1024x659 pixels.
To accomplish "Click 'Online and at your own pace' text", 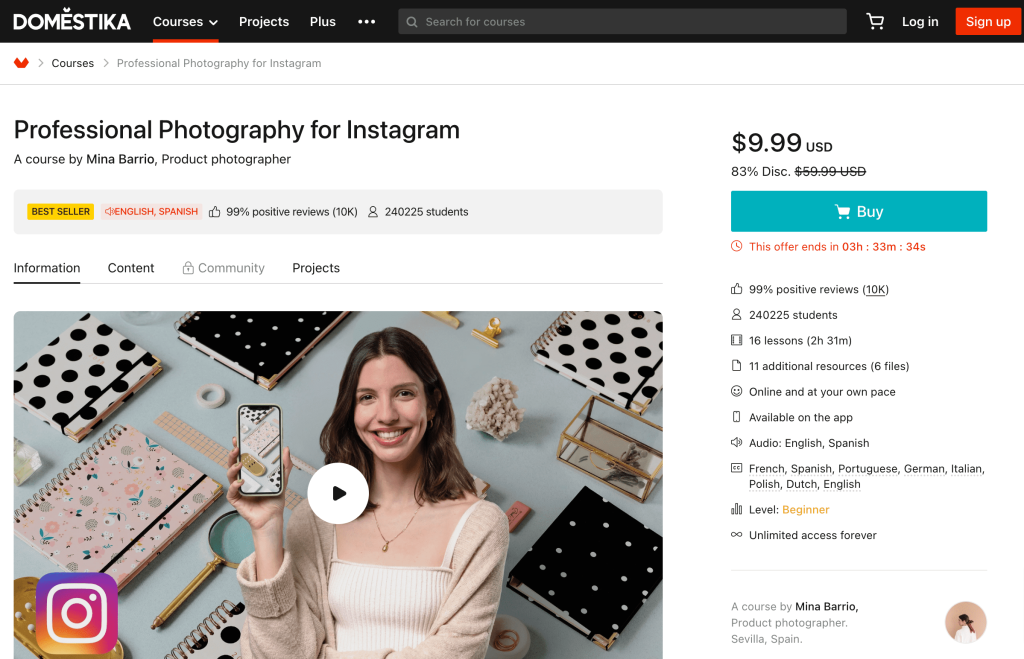I will tap(822, 392).
